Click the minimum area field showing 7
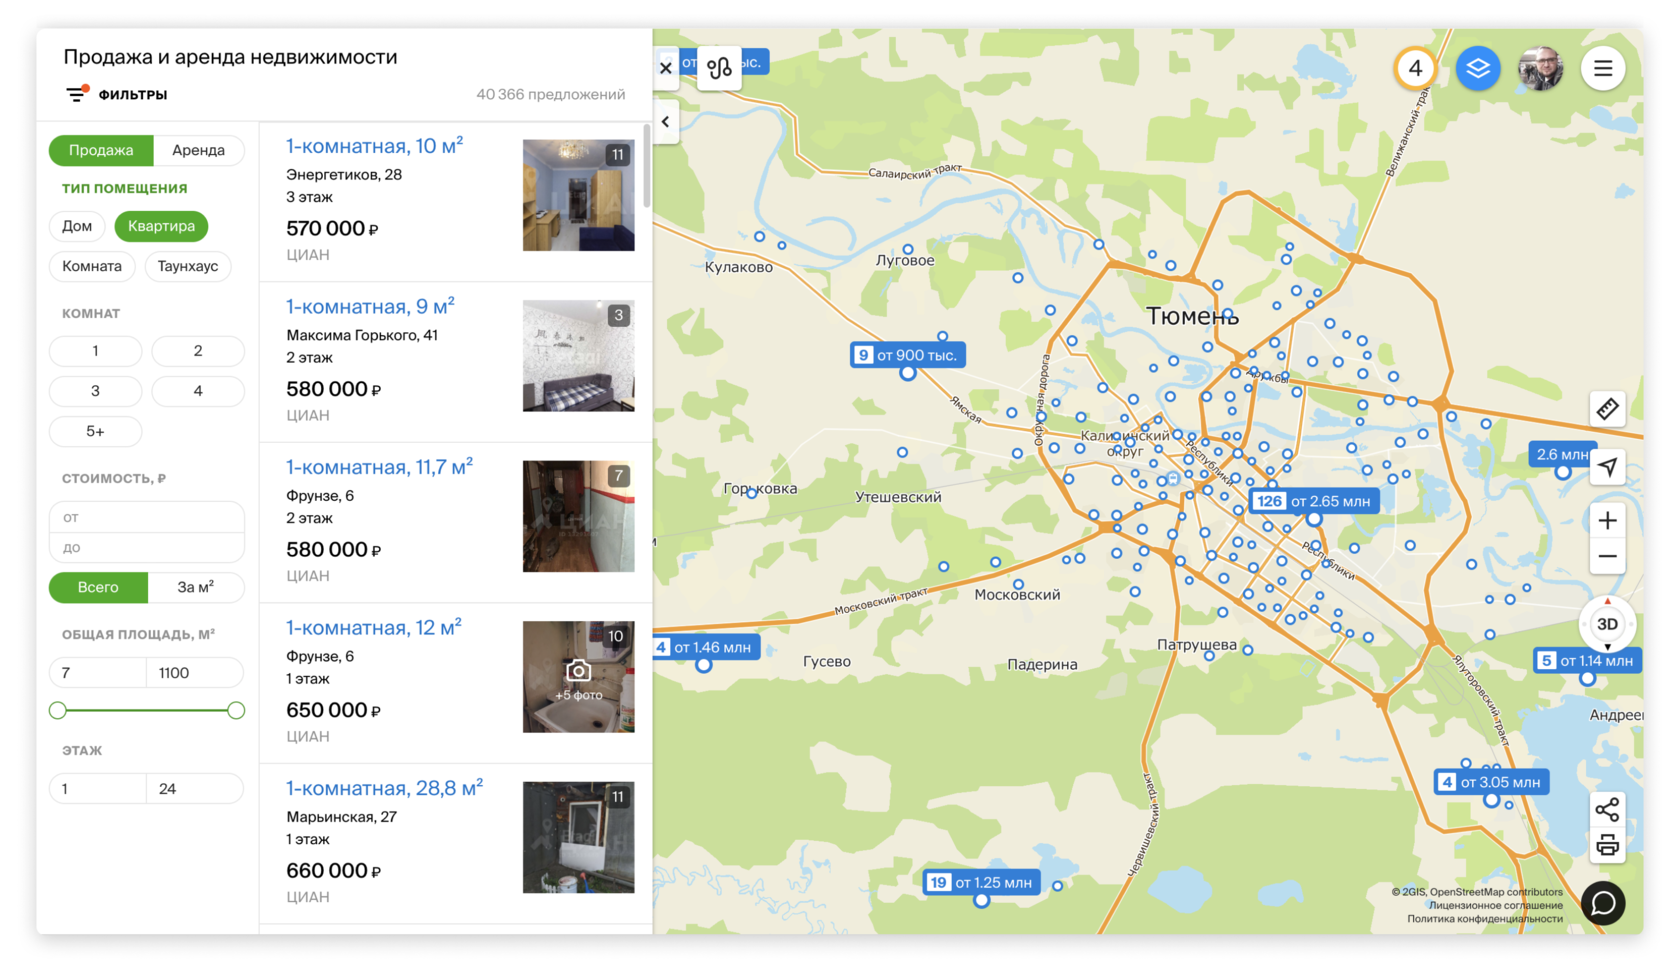The height and width of the screenshot is (964, 1680). pyautogui.click(x=97, y=673)
